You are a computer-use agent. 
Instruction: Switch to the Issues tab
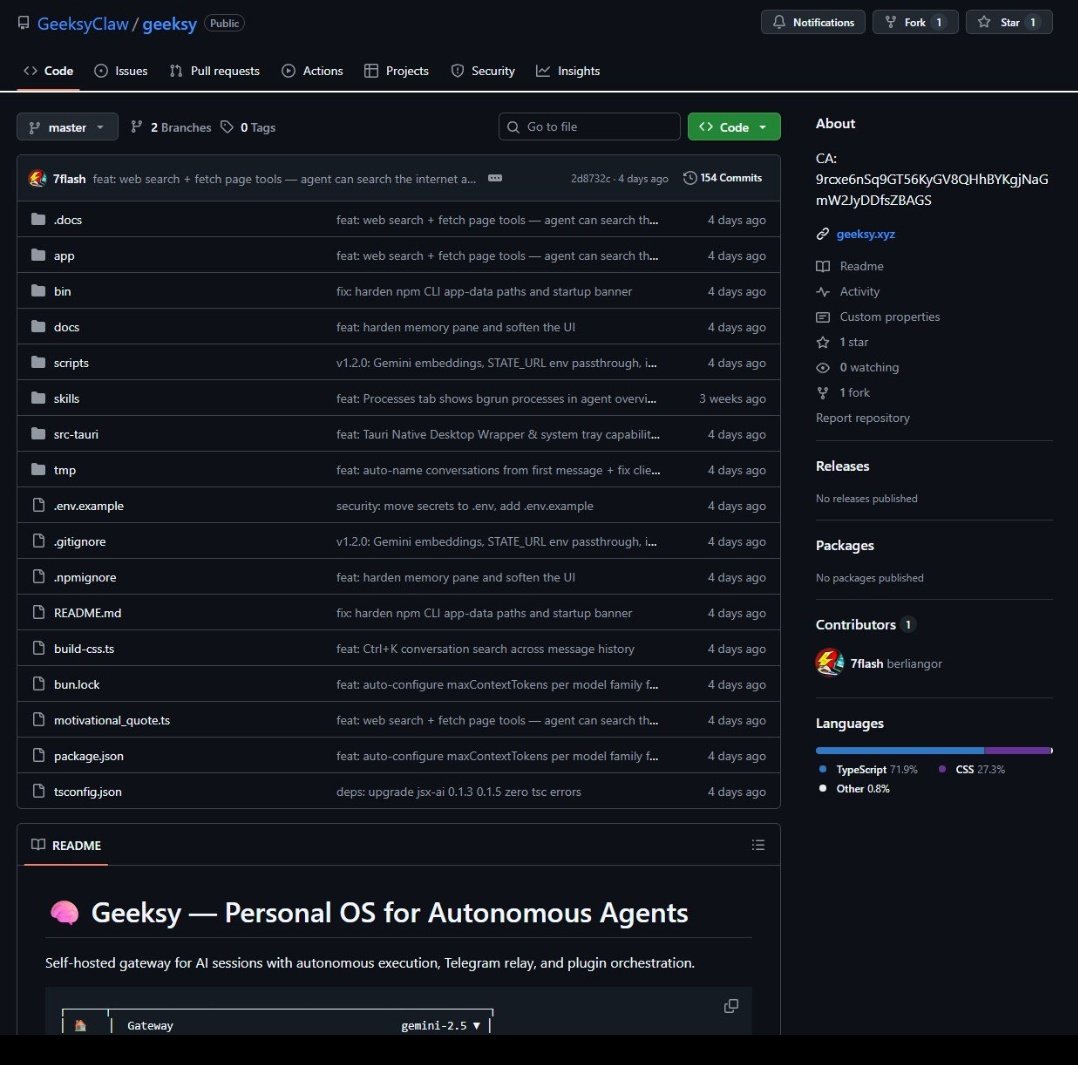click(121, 71)
